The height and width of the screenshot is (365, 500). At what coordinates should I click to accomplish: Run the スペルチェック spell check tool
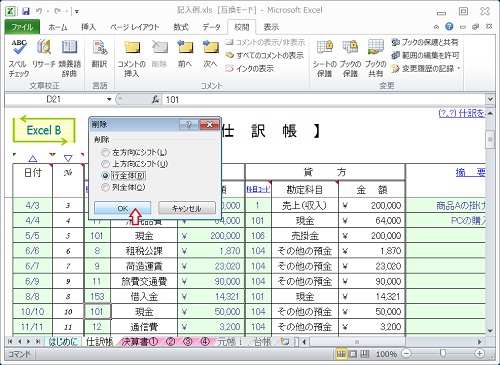tap(19, 58)
